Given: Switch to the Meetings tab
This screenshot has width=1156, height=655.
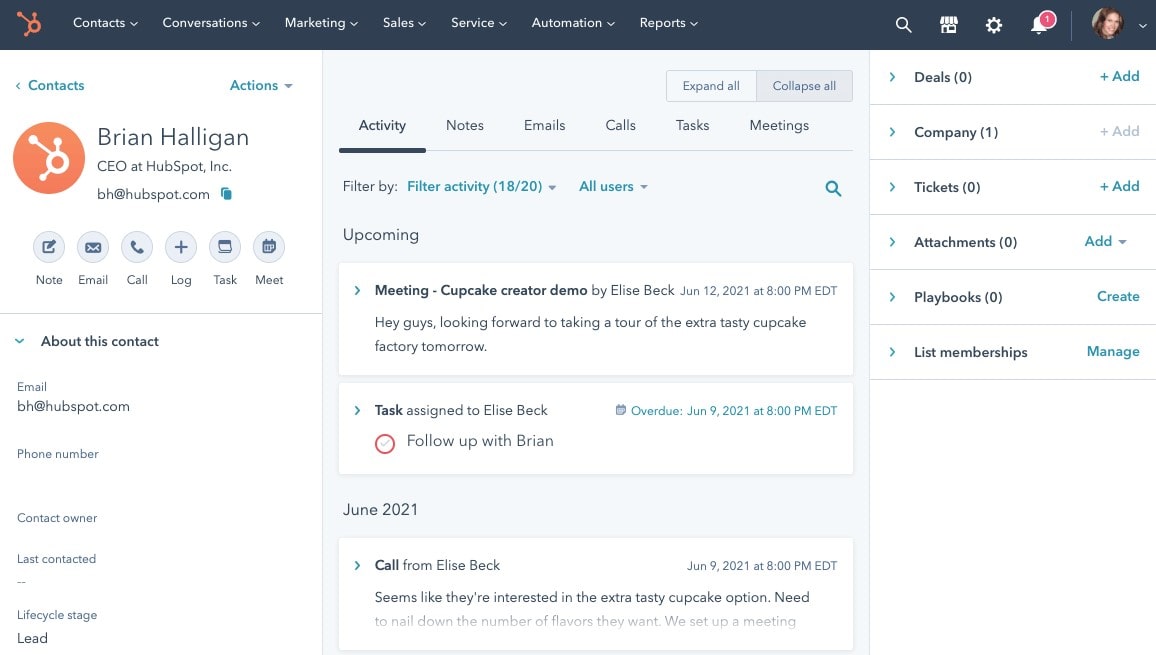Looking at the screenshot, I should click(x=779, y=125).
